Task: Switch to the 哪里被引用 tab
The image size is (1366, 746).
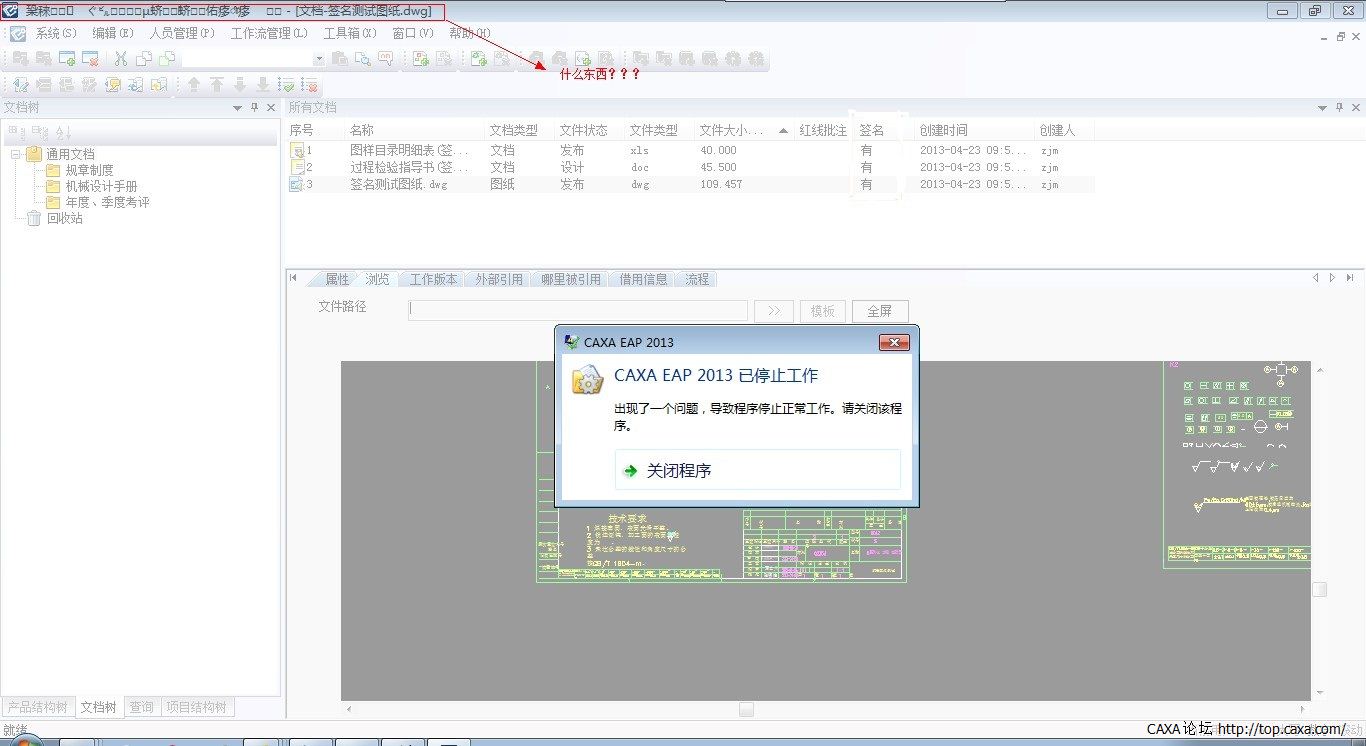Action: pyautogui.click(x=571, y=279)
